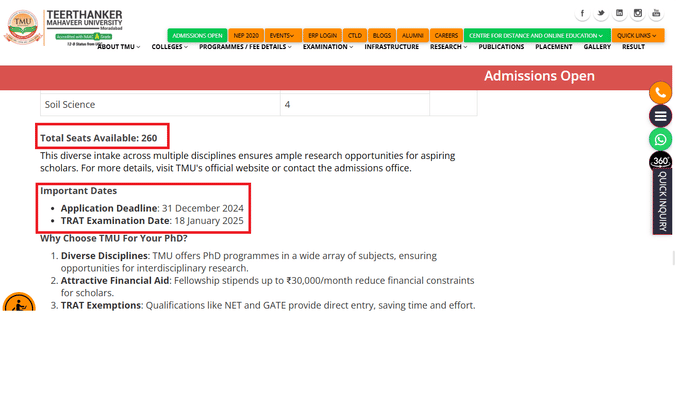Viewport: 680px width, 418px height.
Task: Open the LinkedIn social icon
Action: (x=619, y=13)
